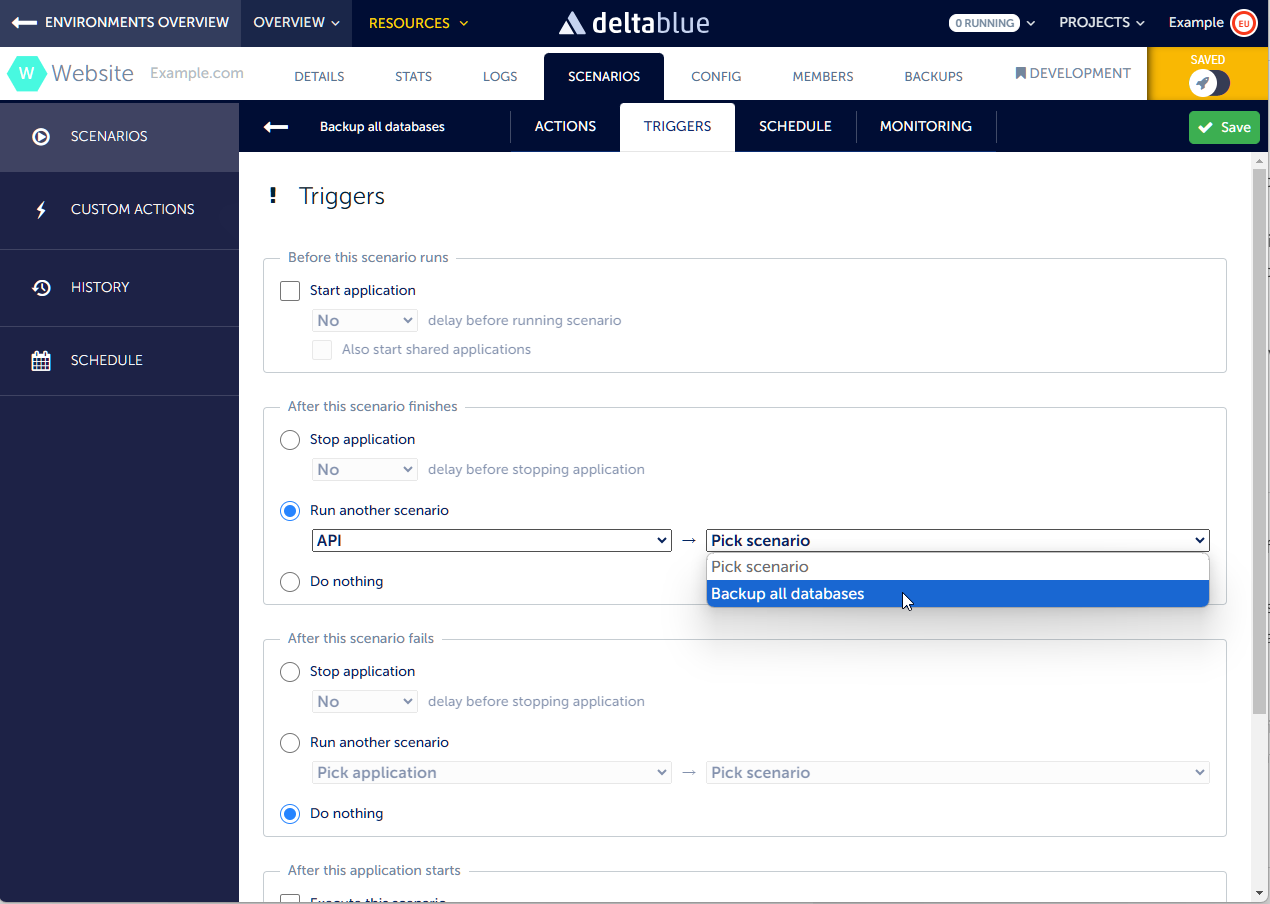Click the Schedule calendar icon in sidebar
Viewport: 1270px width, 904px height.
tap(41, 361)
